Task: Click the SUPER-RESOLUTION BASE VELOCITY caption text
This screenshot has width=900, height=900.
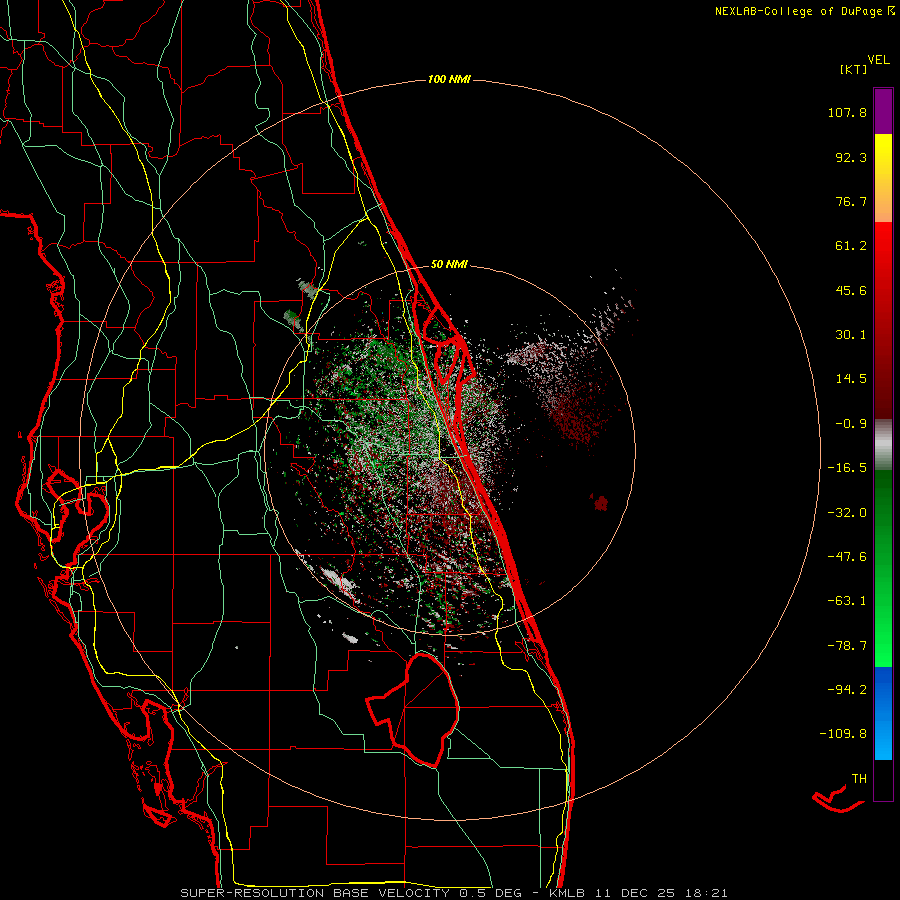Action: tap(315, 893)
